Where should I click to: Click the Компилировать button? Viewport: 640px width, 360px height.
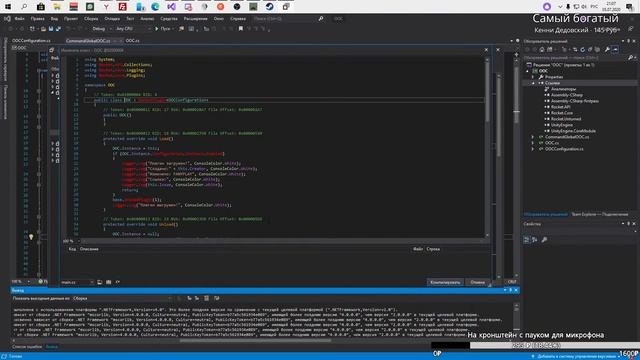(445, 282)
